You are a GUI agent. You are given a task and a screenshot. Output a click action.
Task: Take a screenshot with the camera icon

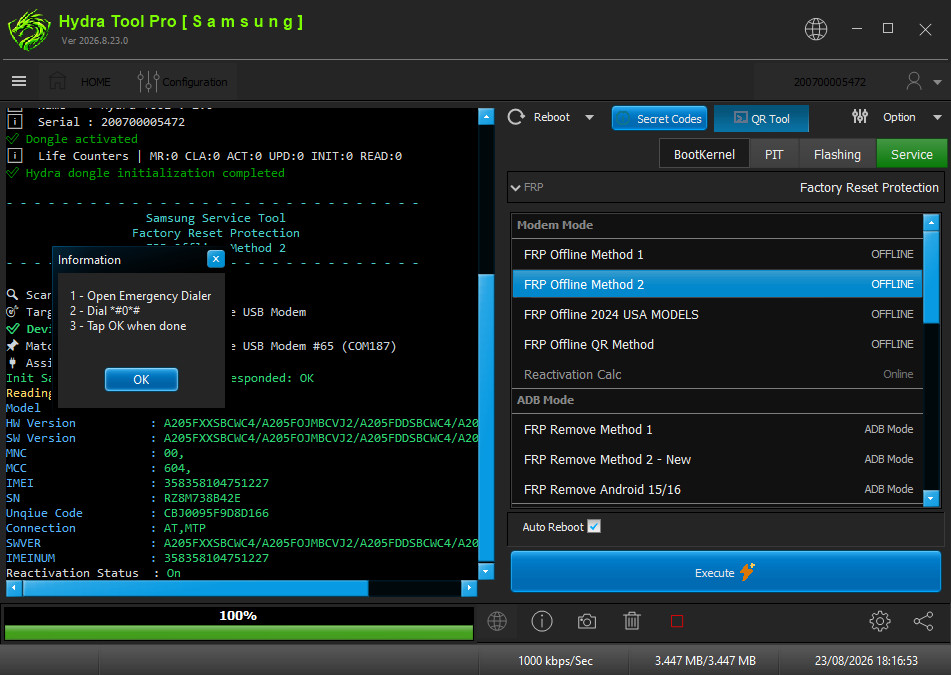click(586, 621)
